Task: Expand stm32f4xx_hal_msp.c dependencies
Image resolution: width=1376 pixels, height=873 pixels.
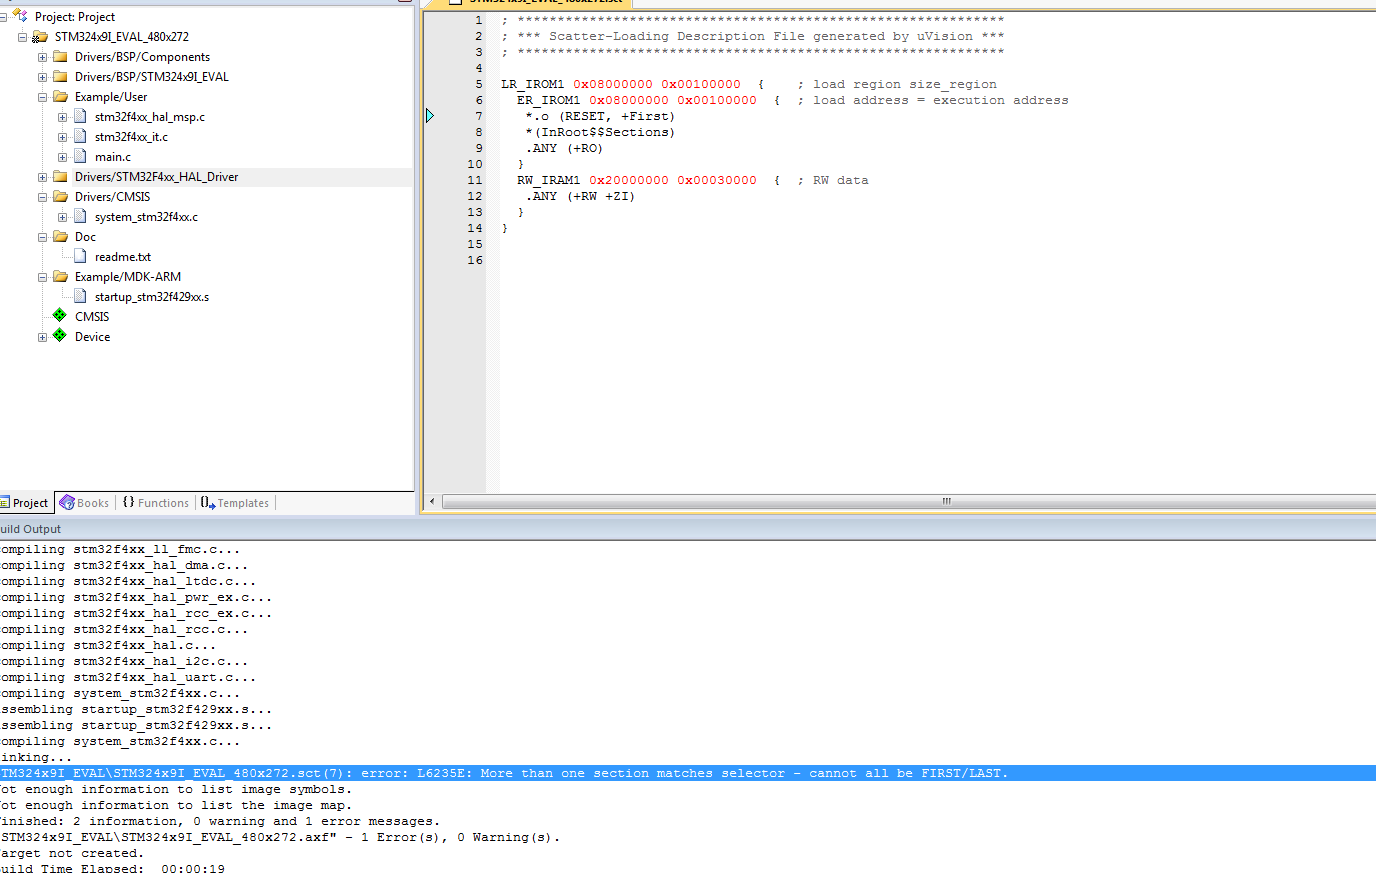Action: [62, 117]
